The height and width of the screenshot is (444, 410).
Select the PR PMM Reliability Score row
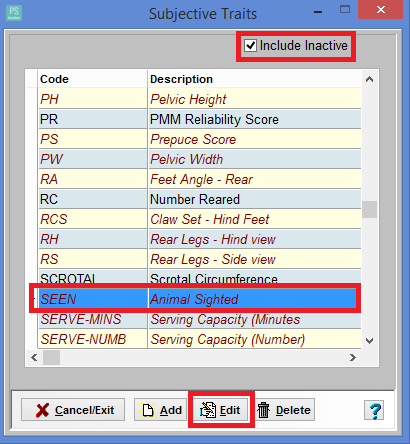click(x=200, y=119)
